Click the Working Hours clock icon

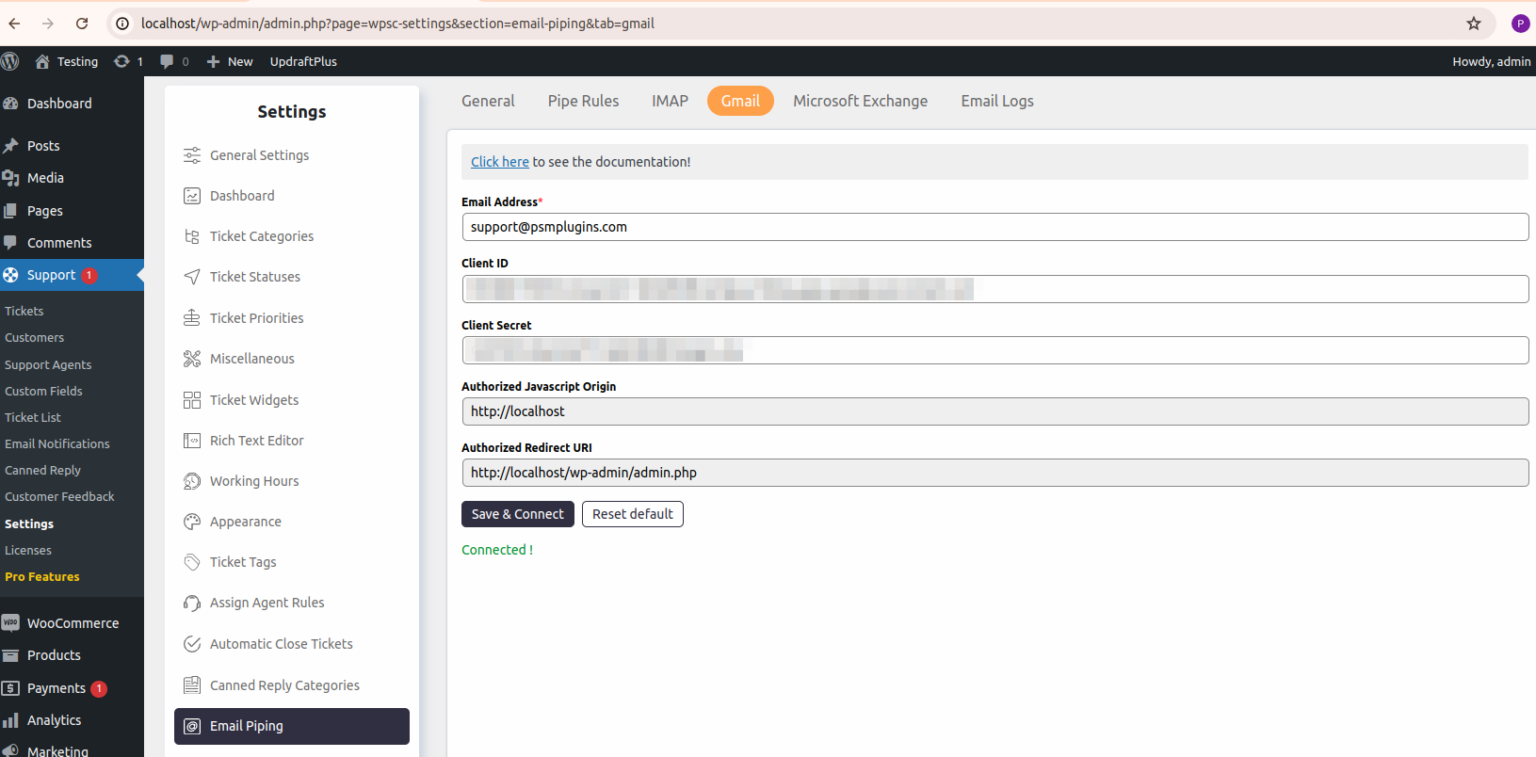click(x=191, y=481)
